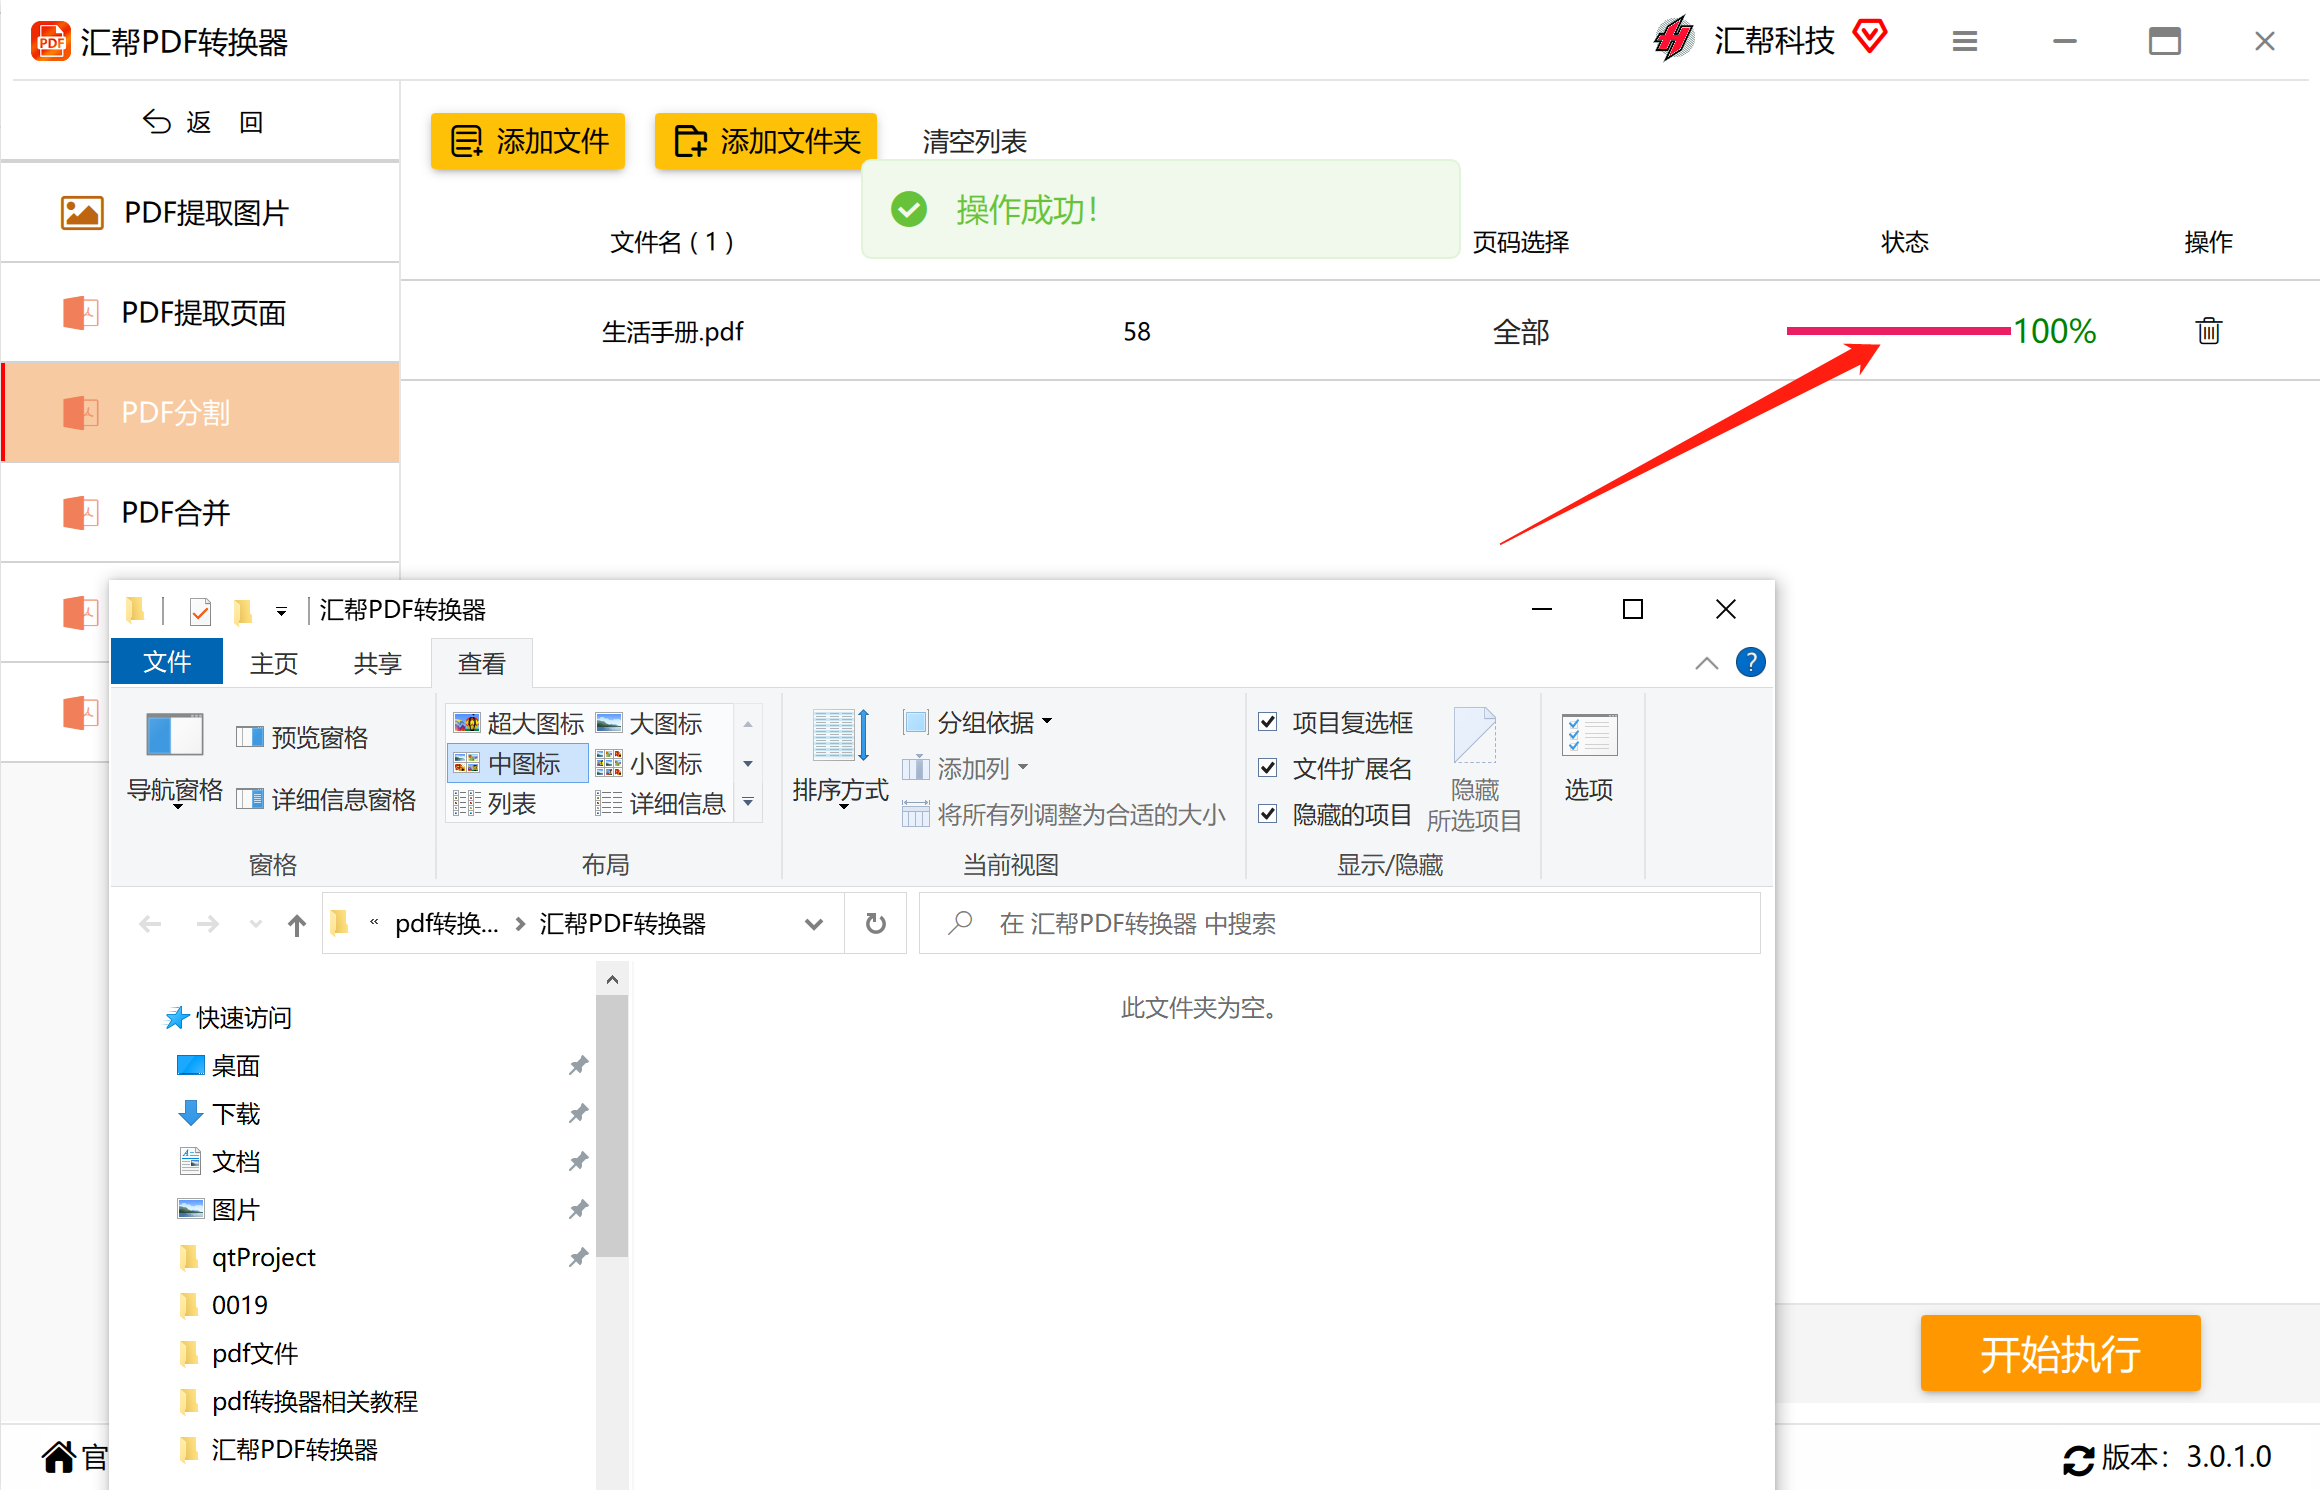
Task: Click the 汇帮PDF转换器 app logo
Action: [51, 41]
